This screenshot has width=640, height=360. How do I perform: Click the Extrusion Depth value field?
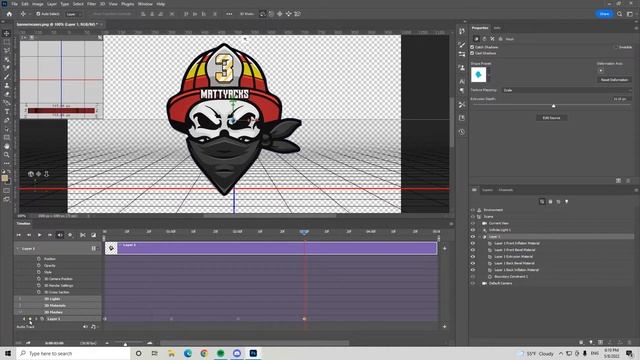click(620, 99)
